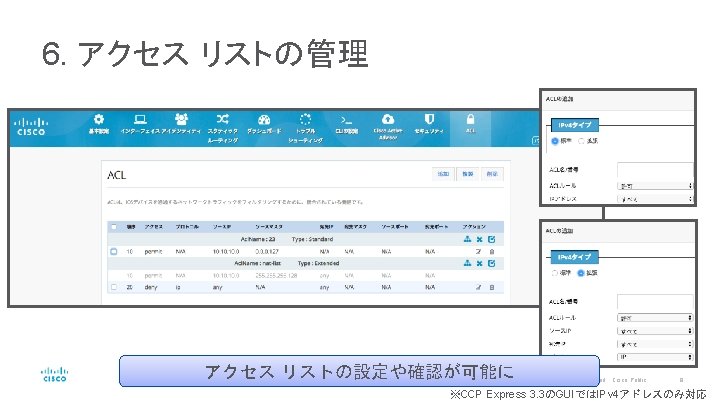Click ACL名/番号 field in extended-type dialog
Image resolution: width=720 pixels, height=405 pixels.
click(x=655, y=302)
